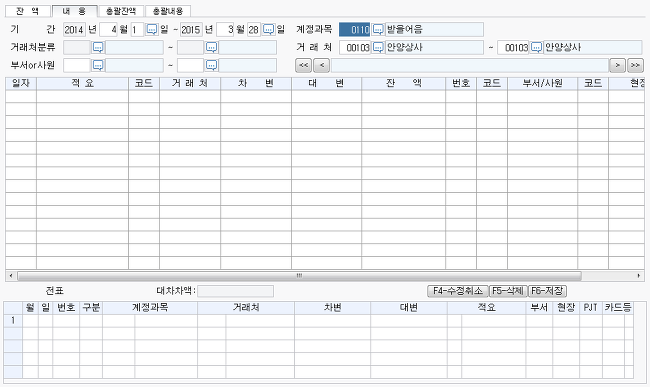This screenshot has width=650, height=387.
Task: Click the grid scrollbar left arrow
Action: [x=10, y=276]
